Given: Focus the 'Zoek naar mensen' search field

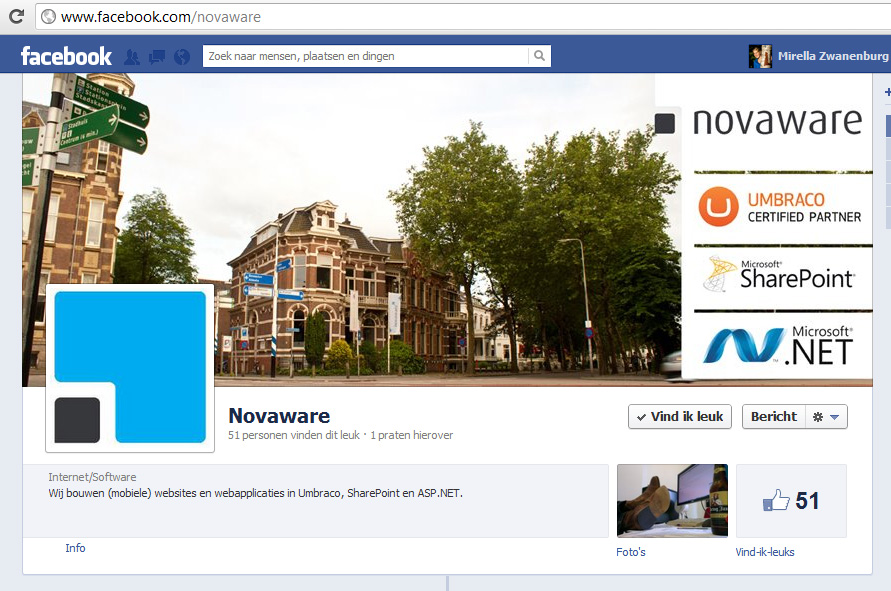Looking at the screenshot, I should click(365, 57).
